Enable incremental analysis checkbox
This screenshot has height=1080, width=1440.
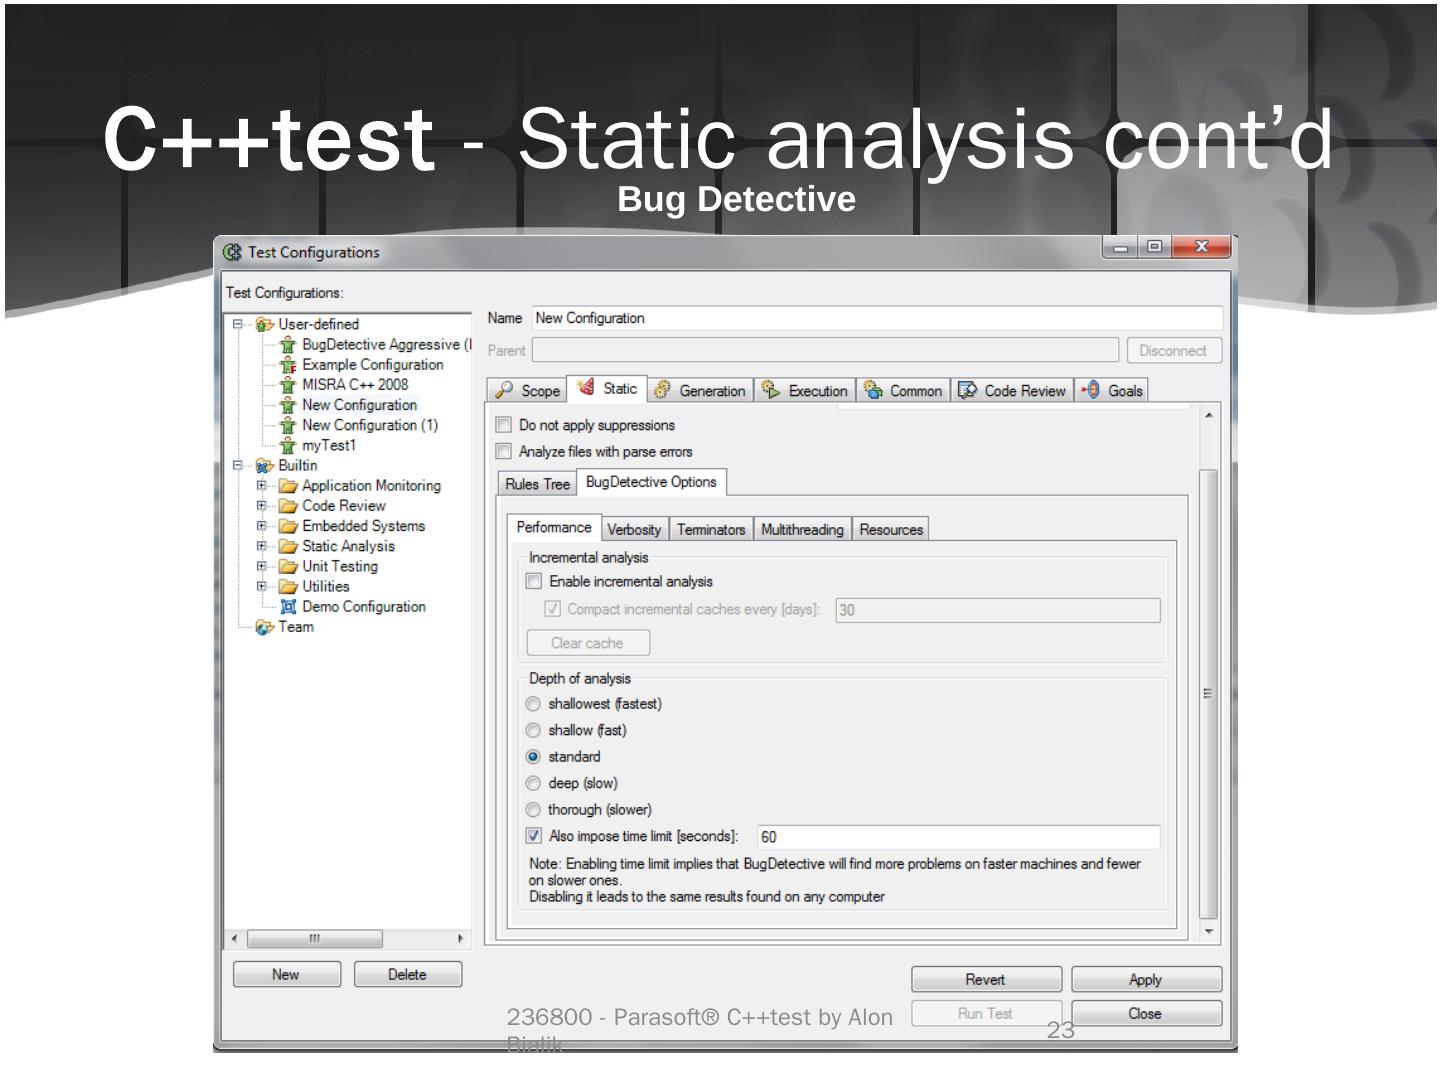pyautogui.click(x=534, y=581)
